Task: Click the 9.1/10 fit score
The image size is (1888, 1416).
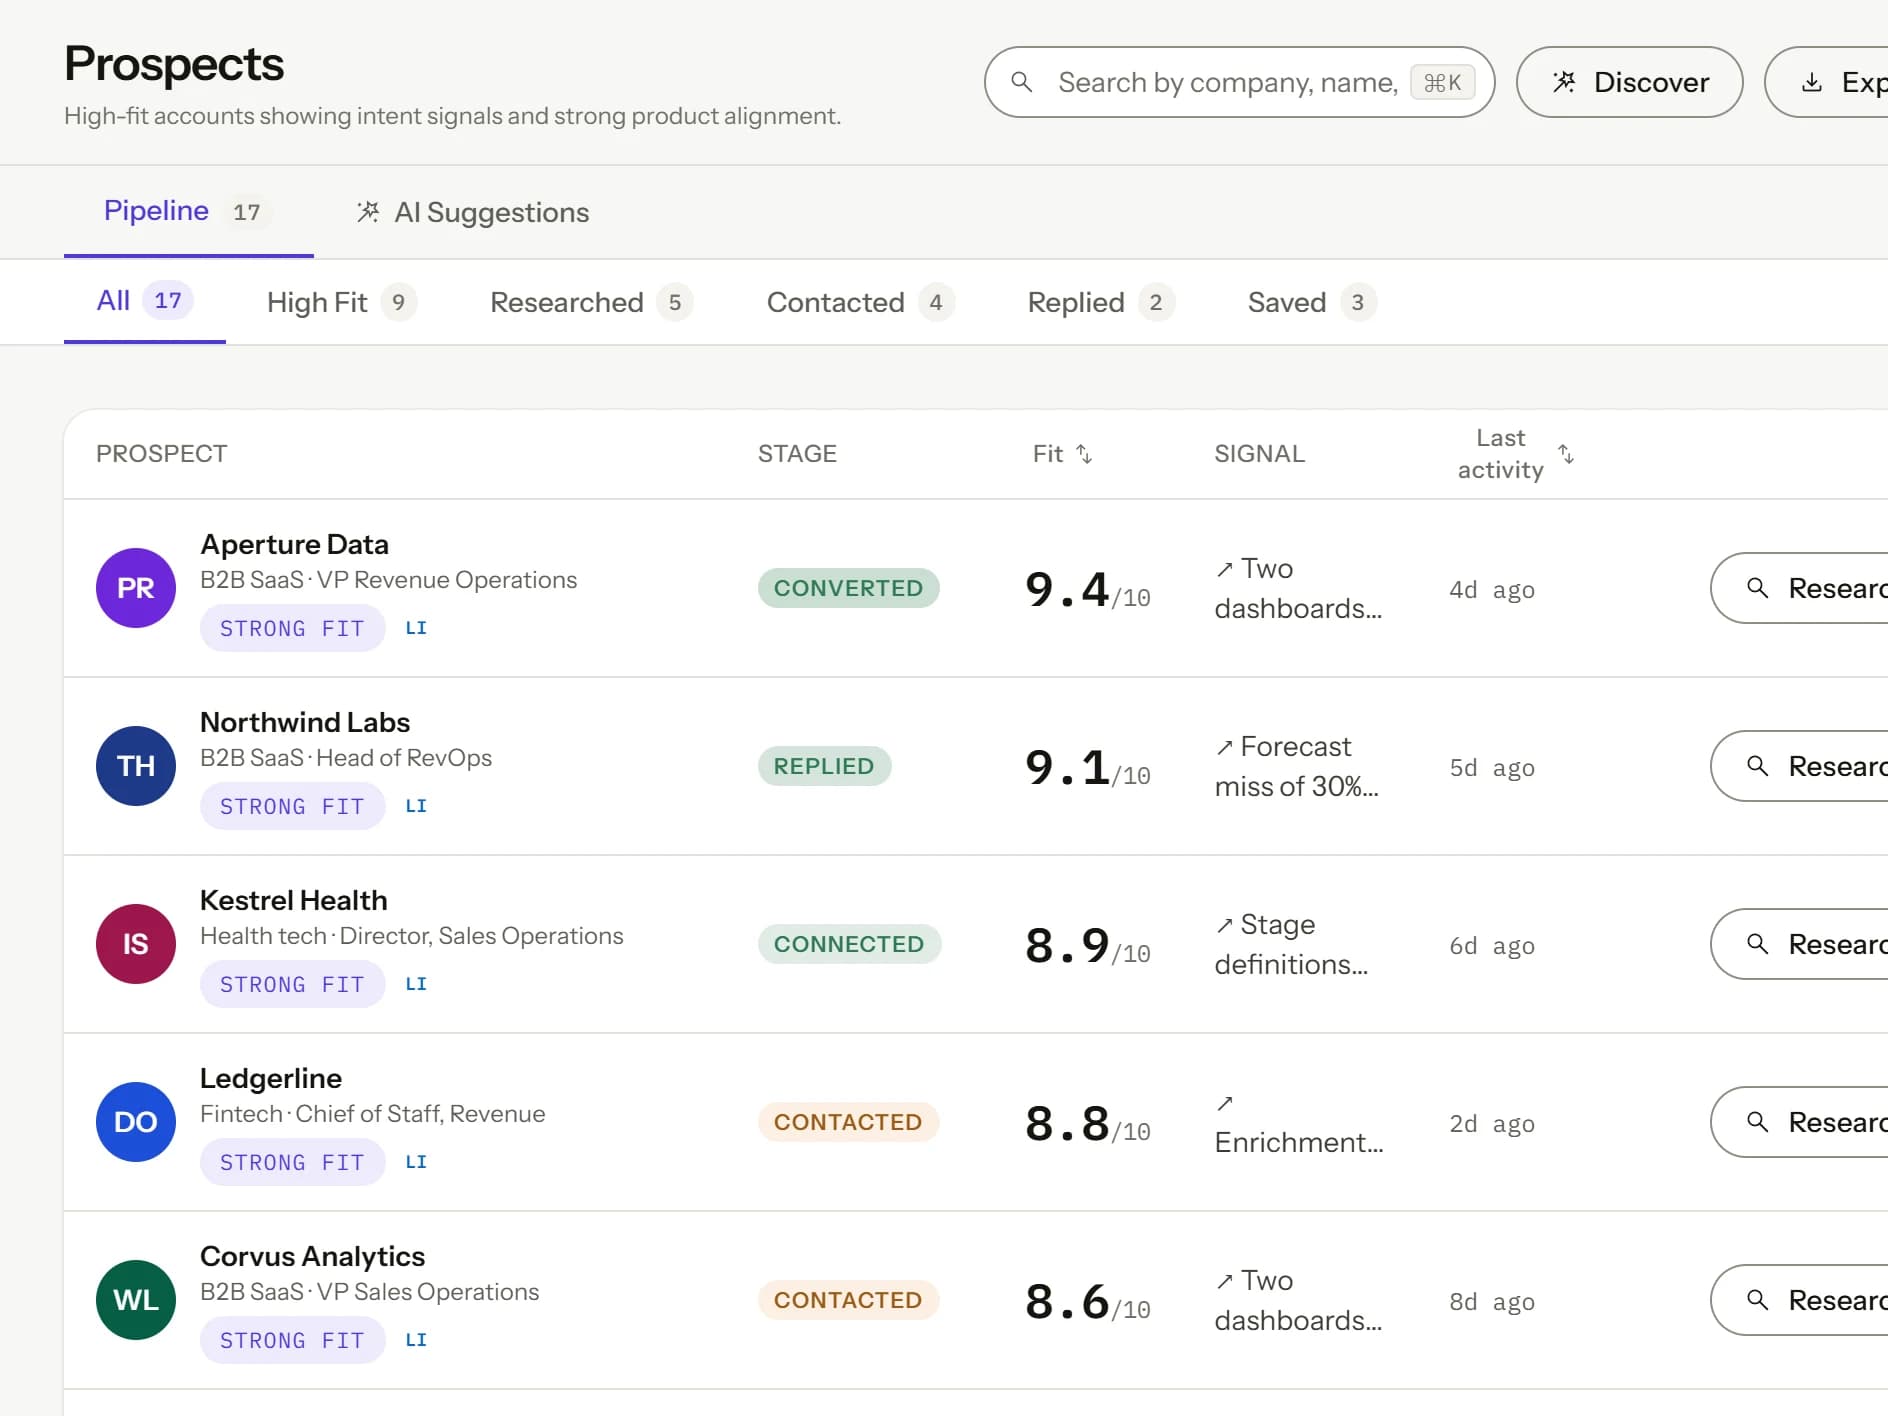Action: [x=1087, y=767]
